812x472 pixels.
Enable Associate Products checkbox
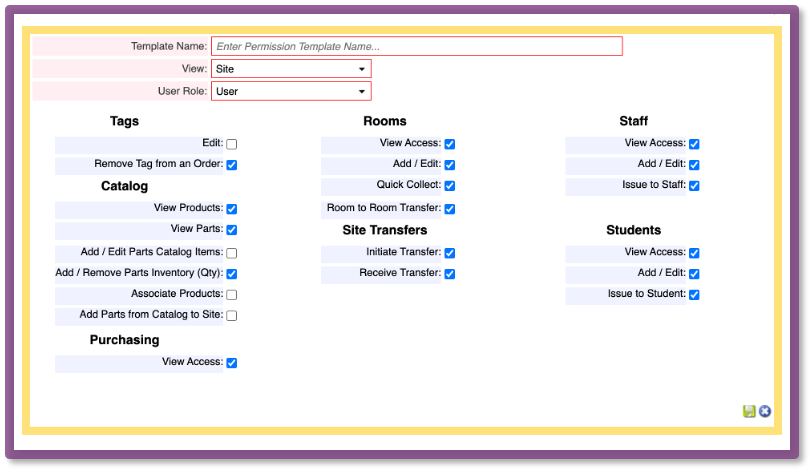point(232,295)
